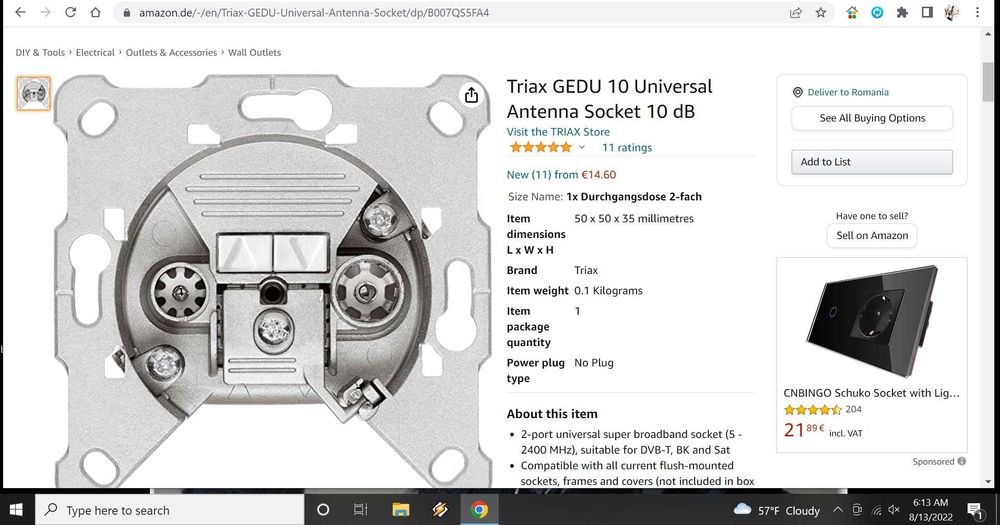The height and width of the screenshot is (525, 1000).
Task: Open the Chrome three-dot menu
Action: pyautogui.click(x=977, y=12)
